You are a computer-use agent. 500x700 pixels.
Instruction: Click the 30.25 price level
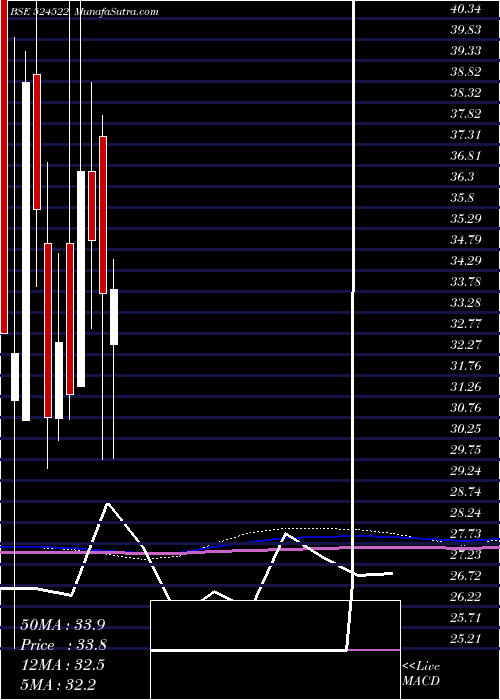pyautogui.click(x=466, y=429)
